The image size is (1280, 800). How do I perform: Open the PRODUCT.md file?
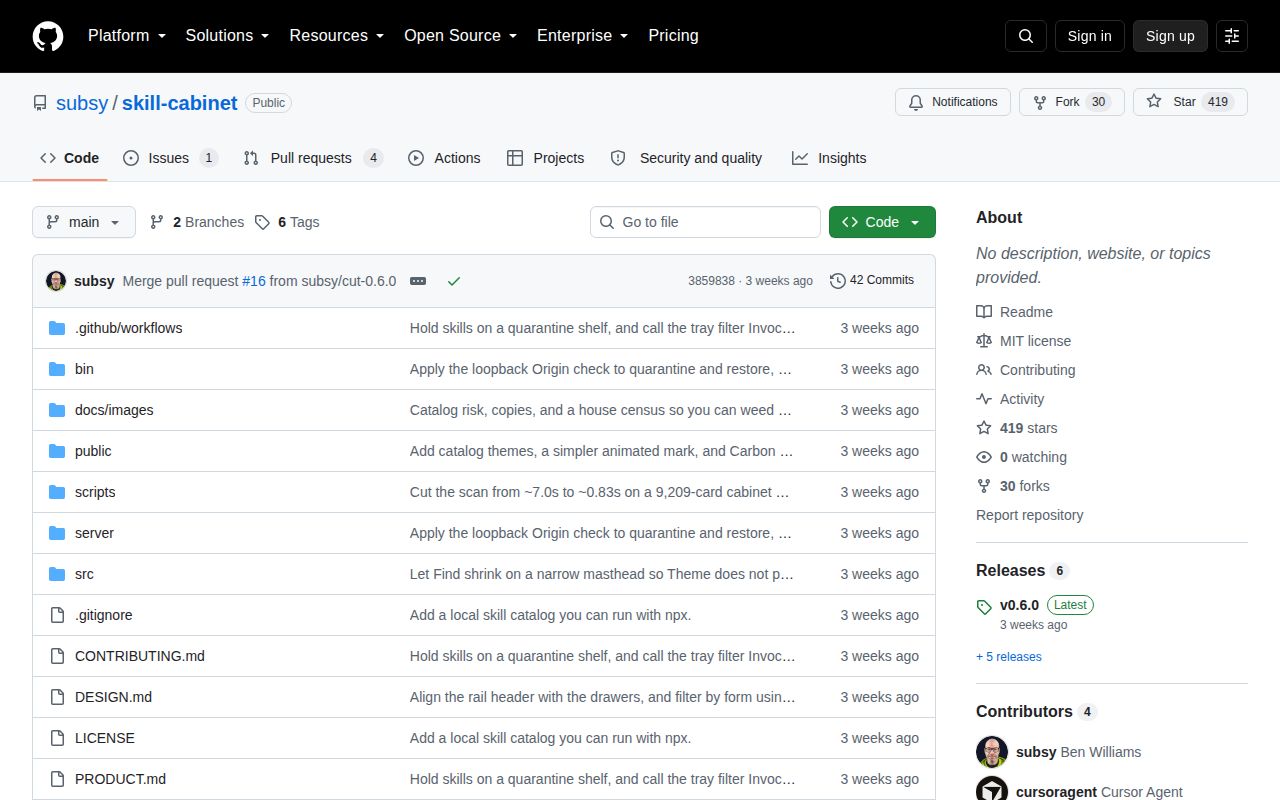point(120,779)
